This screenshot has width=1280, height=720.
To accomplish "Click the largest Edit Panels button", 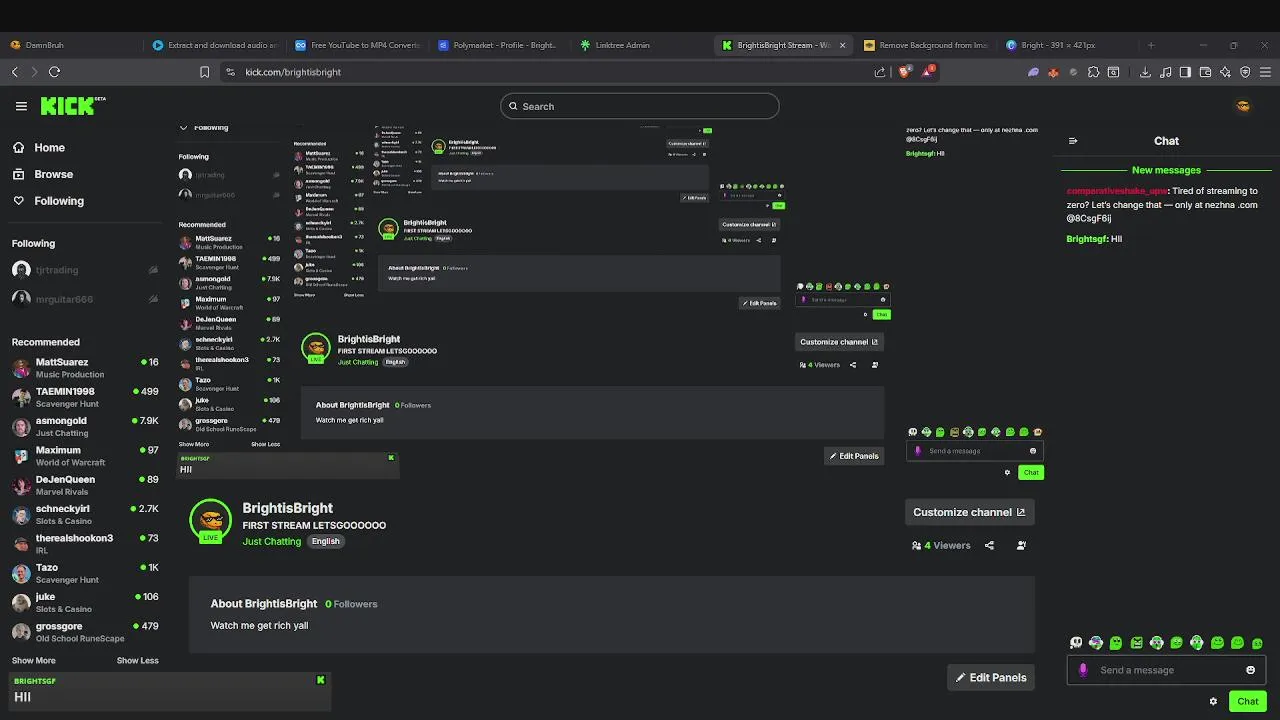I will click(991, 677).
